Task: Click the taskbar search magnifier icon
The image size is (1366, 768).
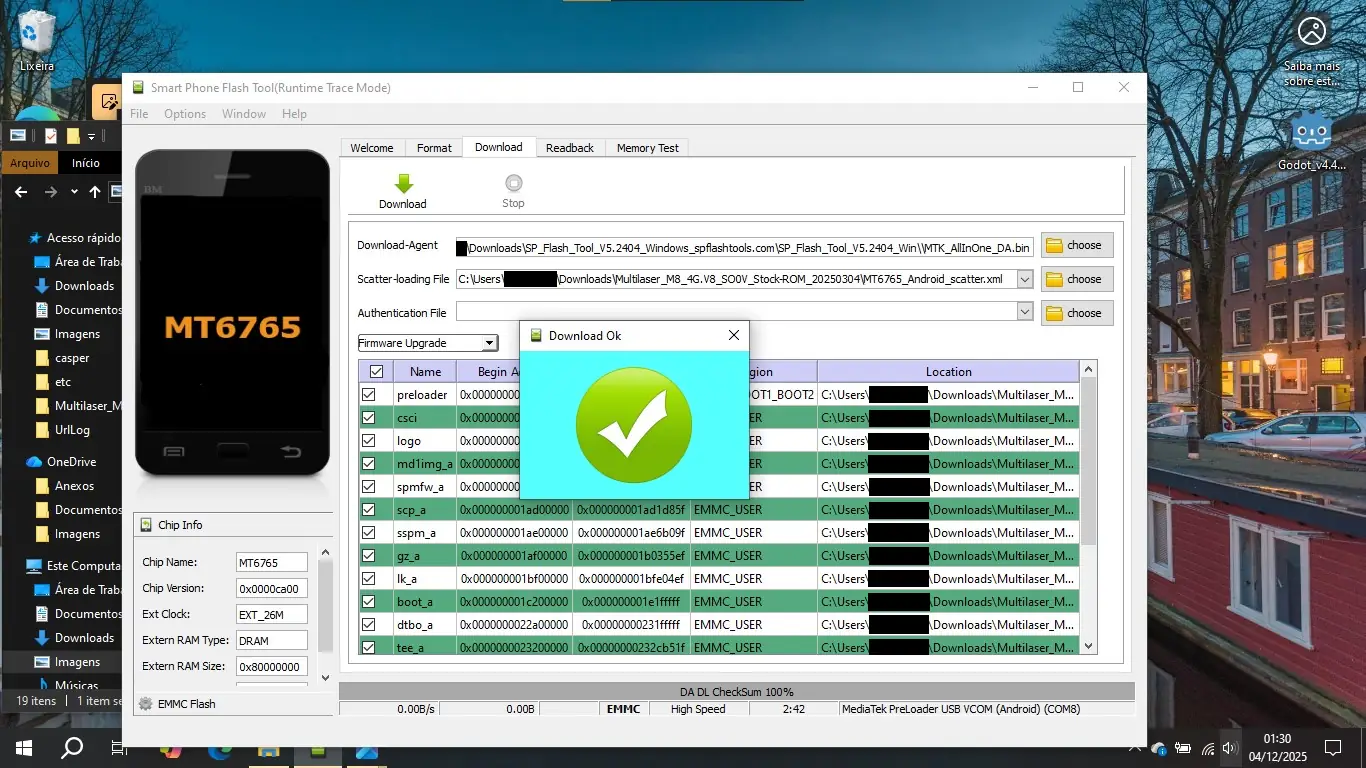Action: (x=72, y=747)
